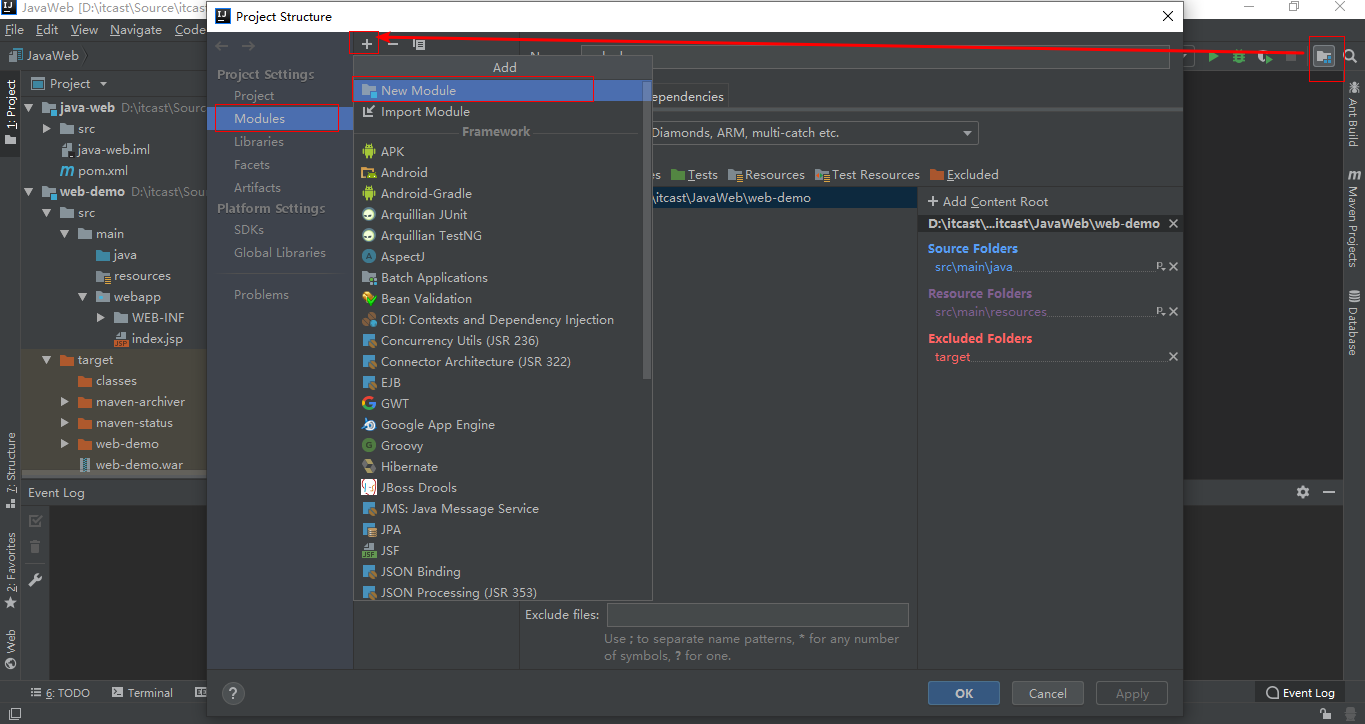
Task: Mark as Test Resources button
Action: coord(867,175)
